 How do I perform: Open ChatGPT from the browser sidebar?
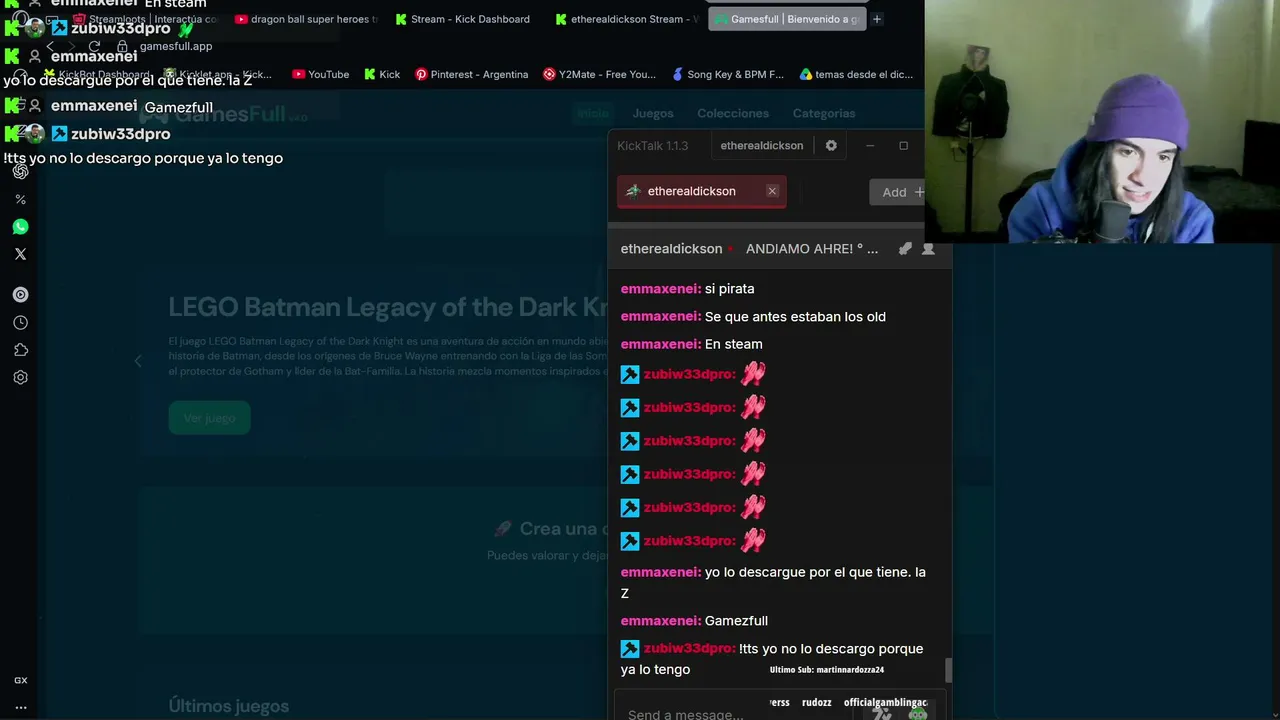click(x=20, y=171)
